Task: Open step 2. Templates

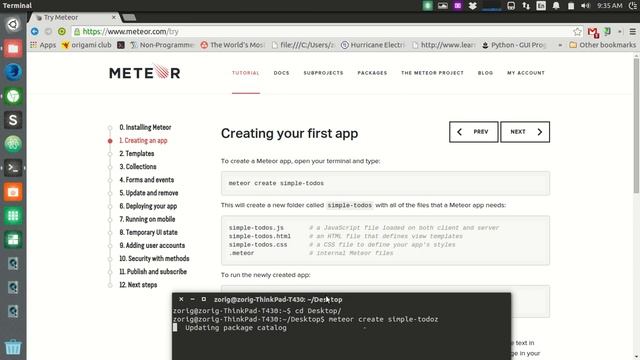Action: [x=137, y=153]
